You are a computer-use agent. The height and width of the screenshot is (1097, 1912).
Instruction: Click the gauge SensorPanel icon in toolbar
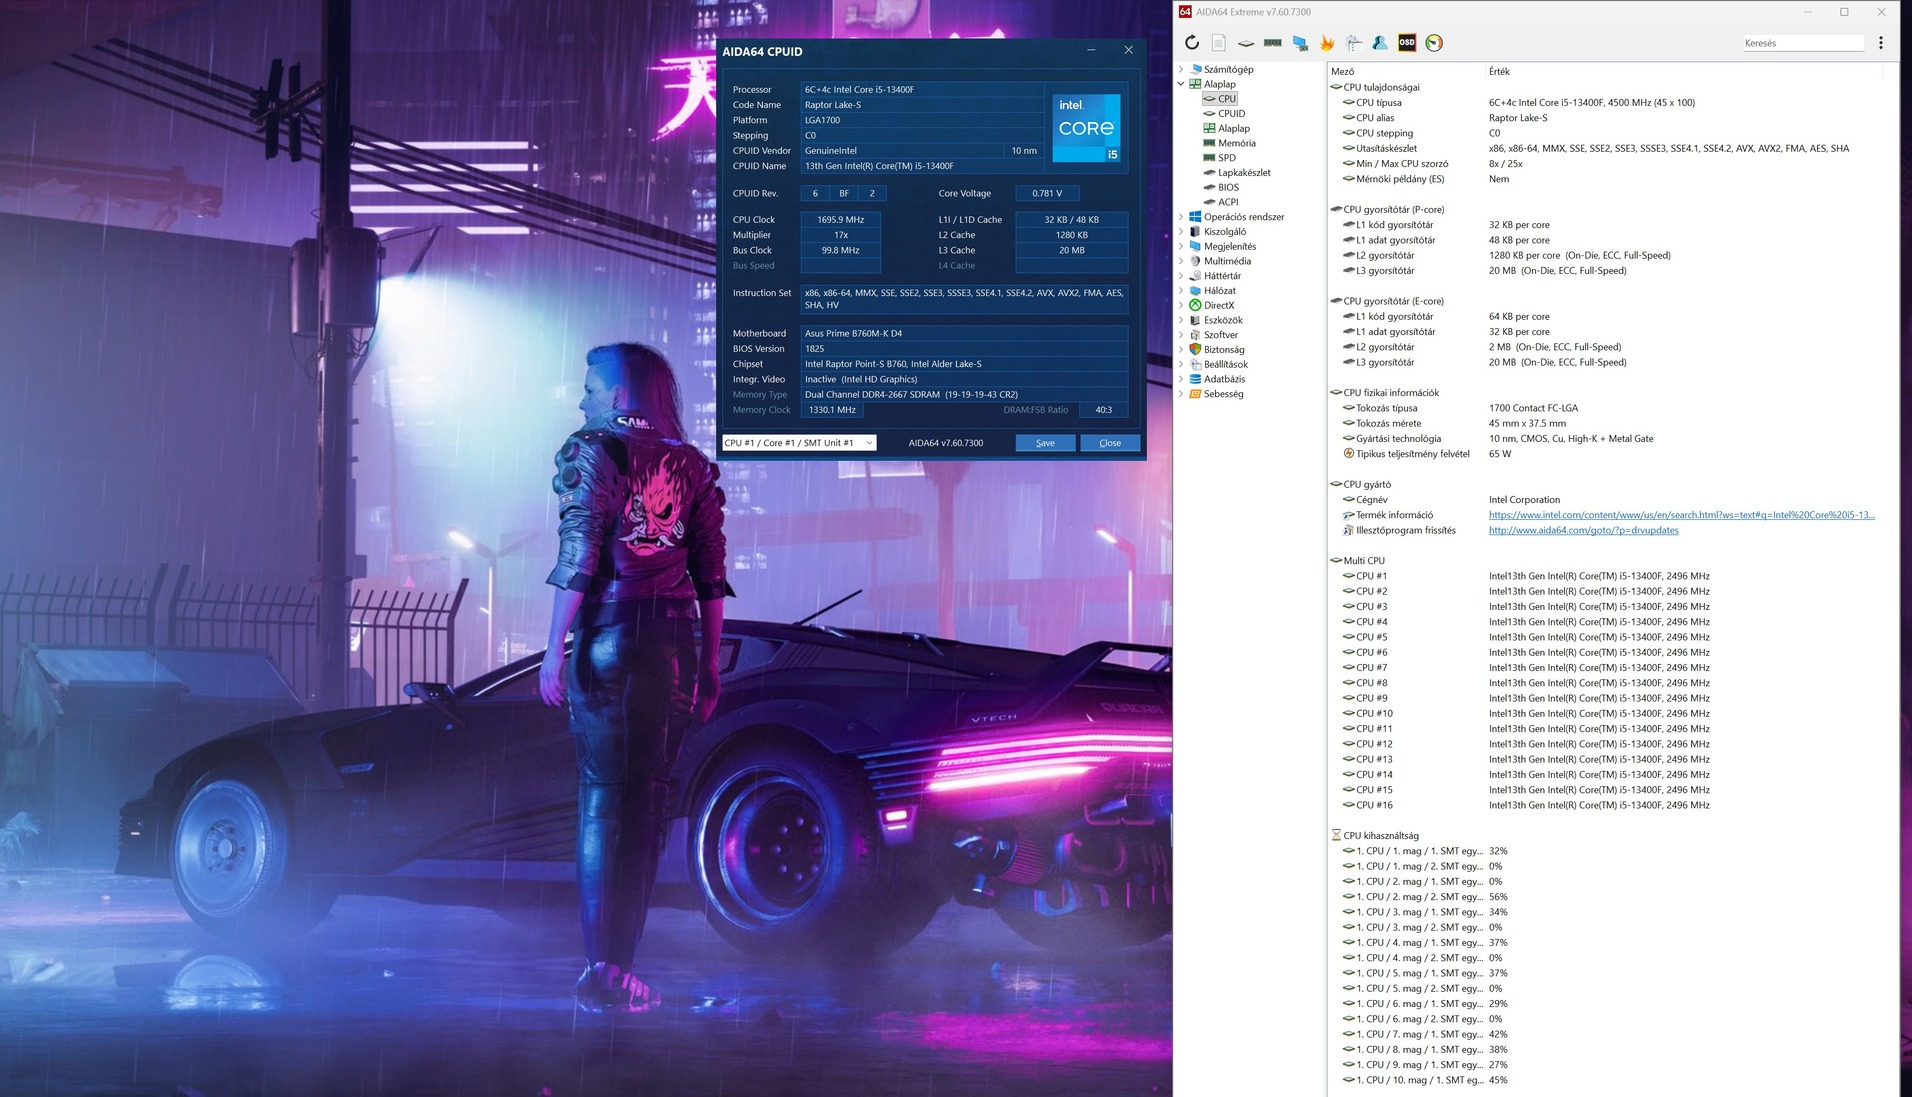click(x=1434, y=43)
